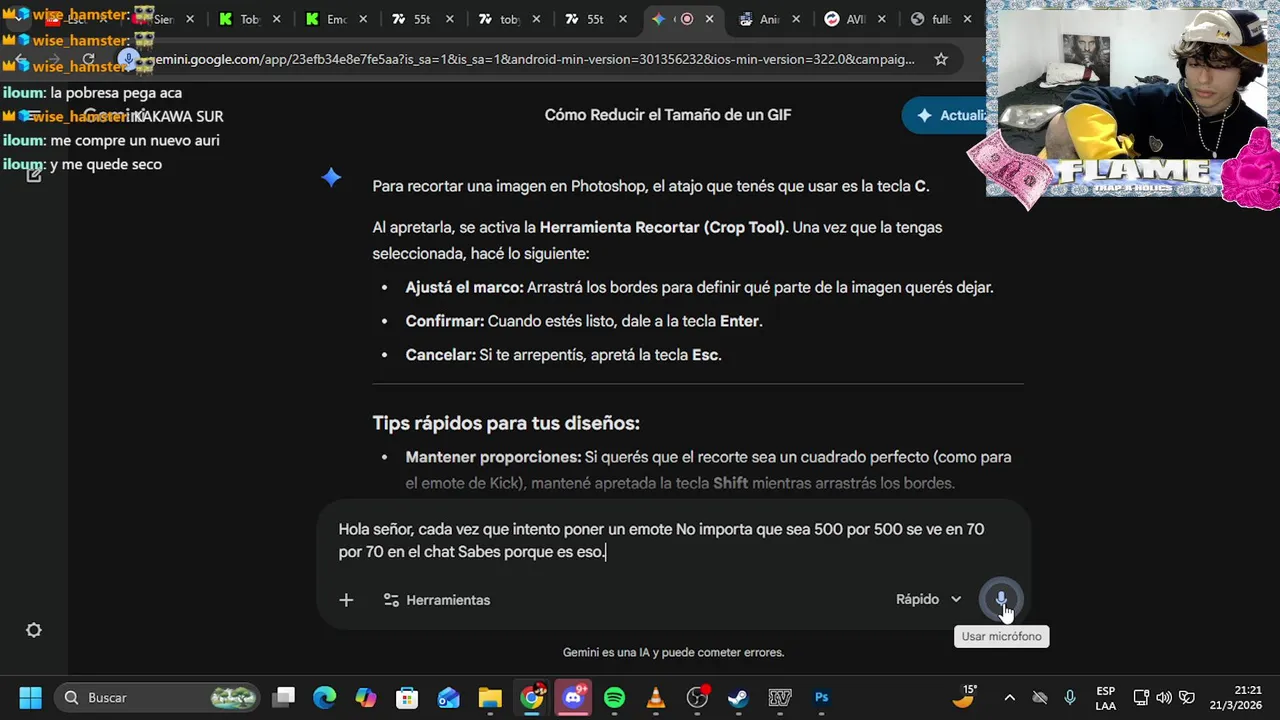The height and width of the screenshot is (720, 1280).
Task: Open Task View from the taskbar
Action: [285, 697]
